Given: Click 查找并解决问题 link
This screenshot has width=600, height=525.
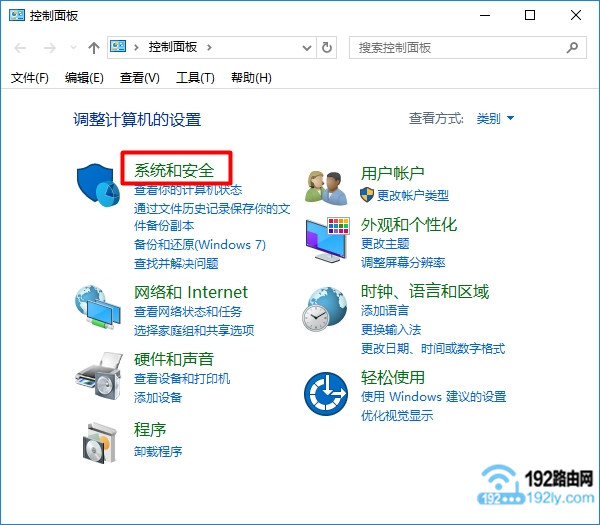Looking at the screenshot, I should coord(176,263).
